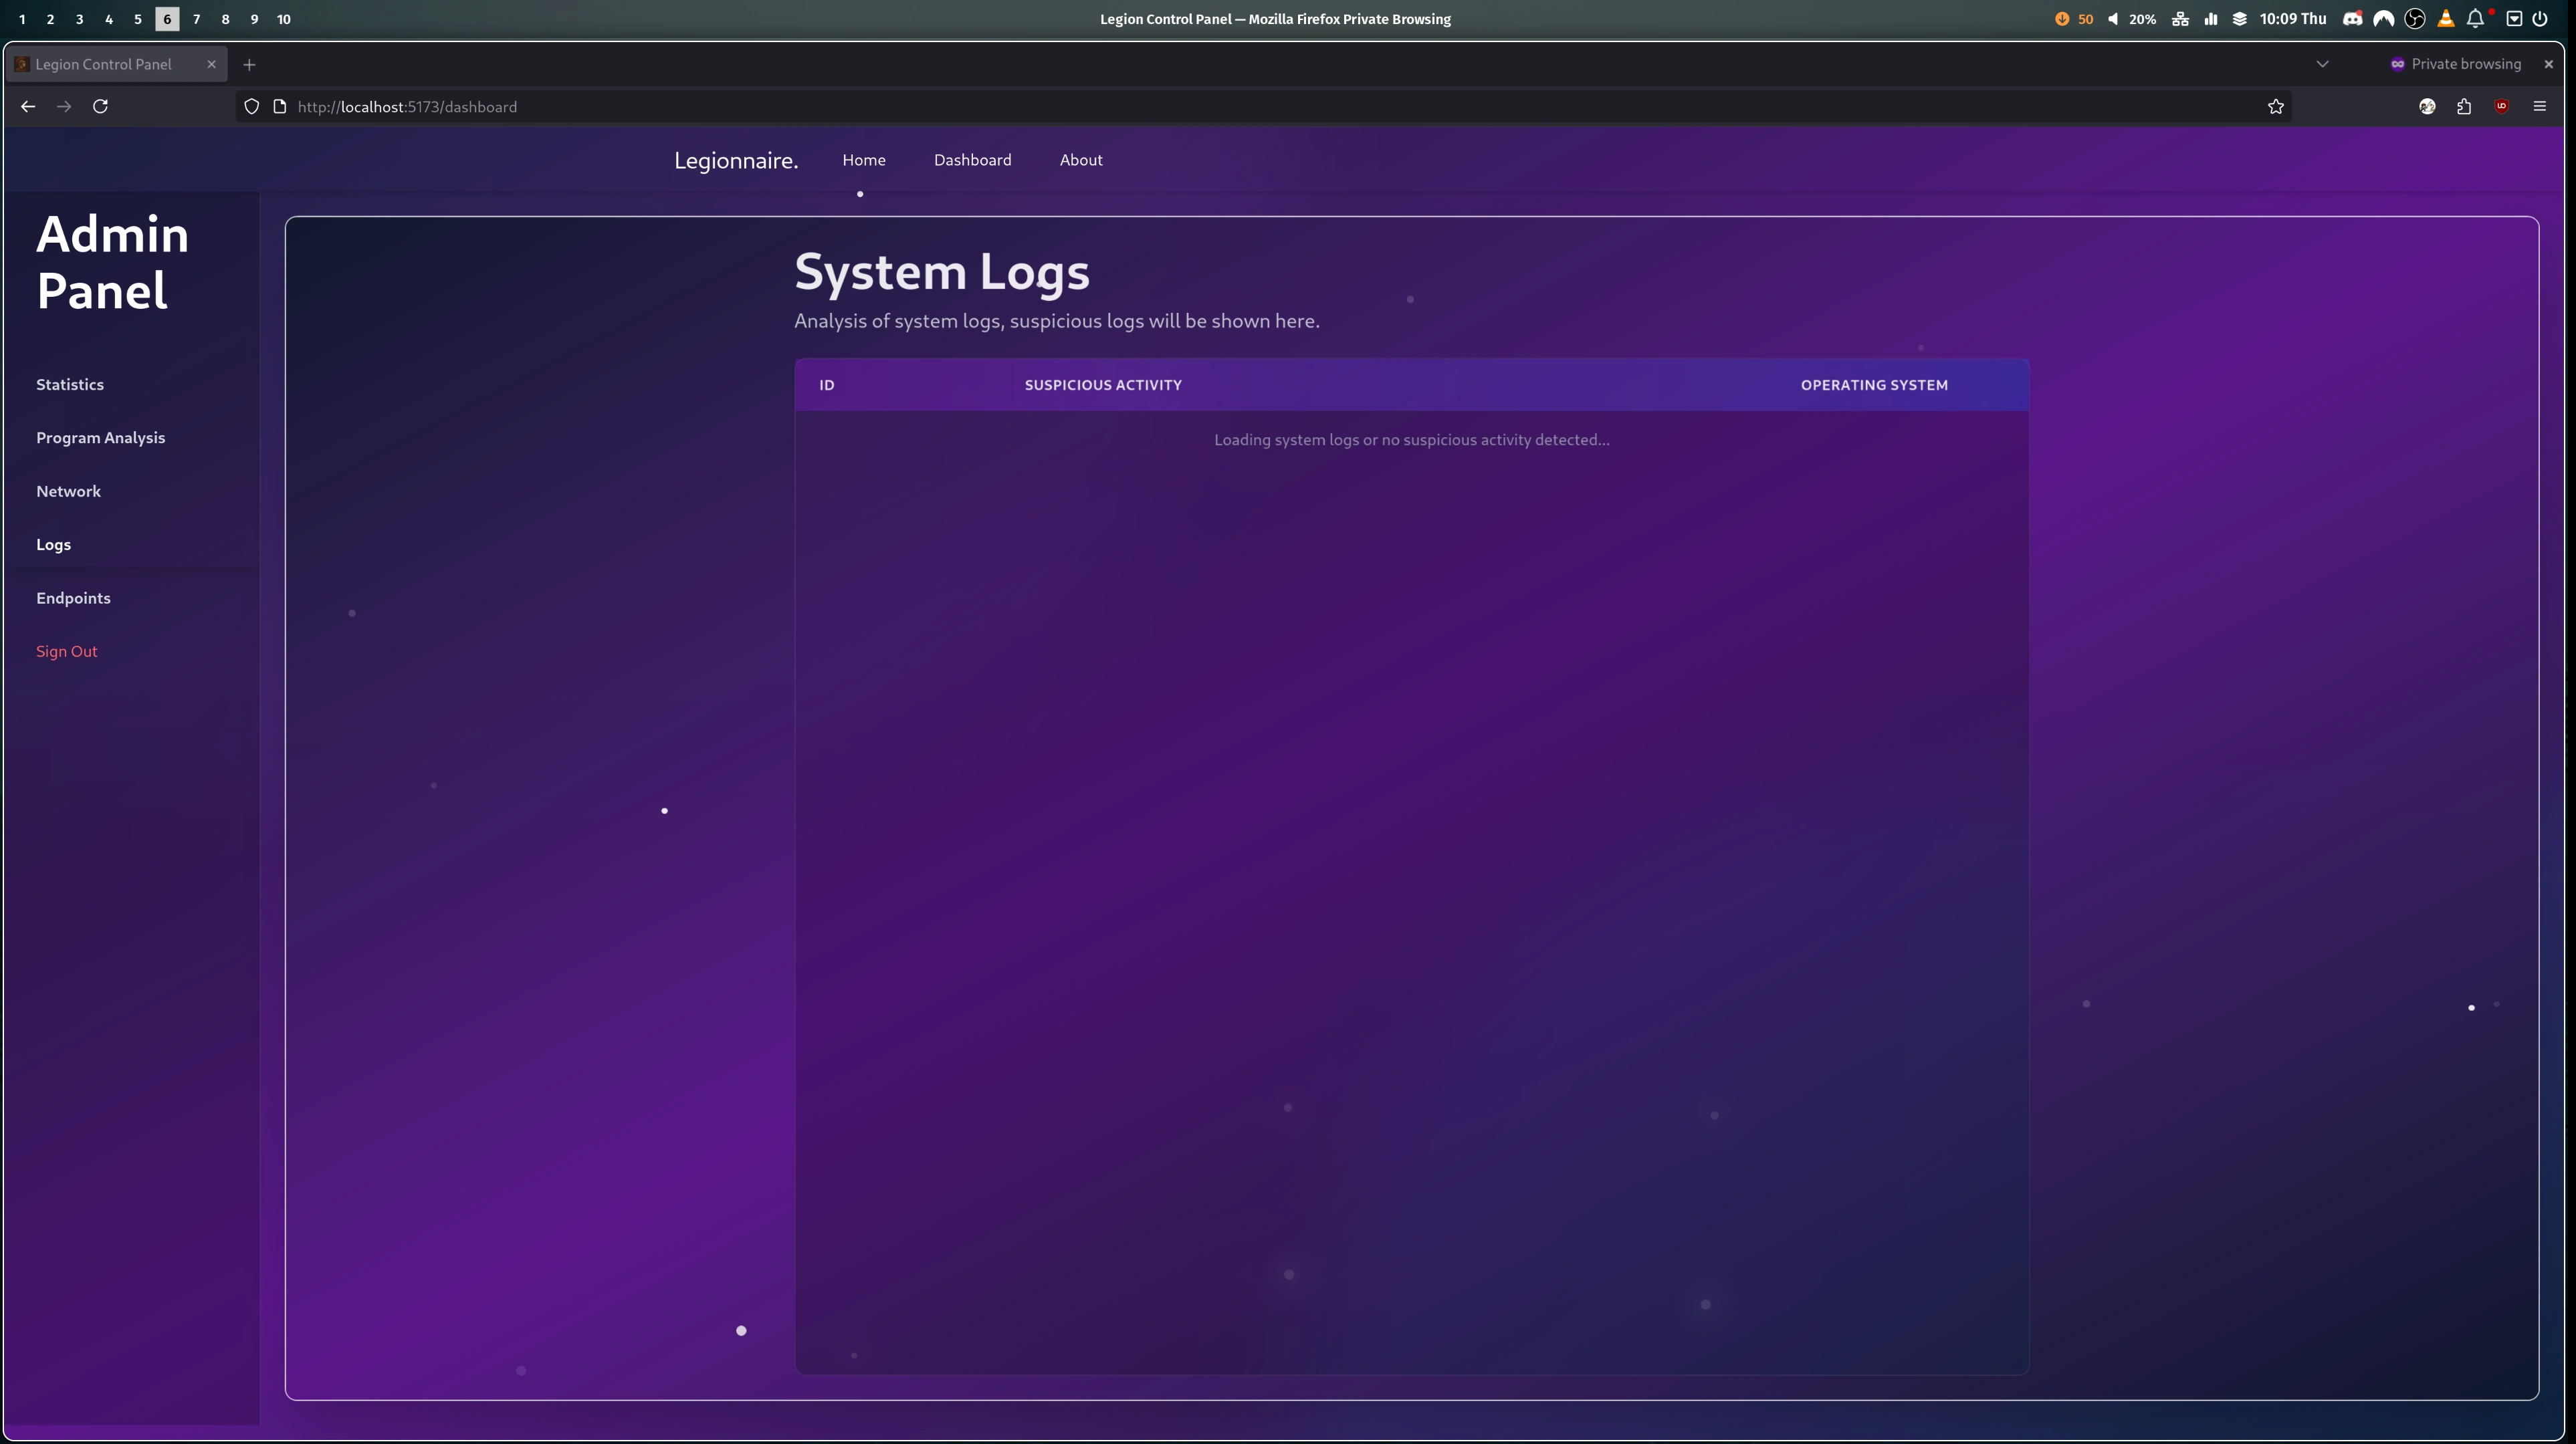Open Discord from the system tray

tap(2352, 18)
